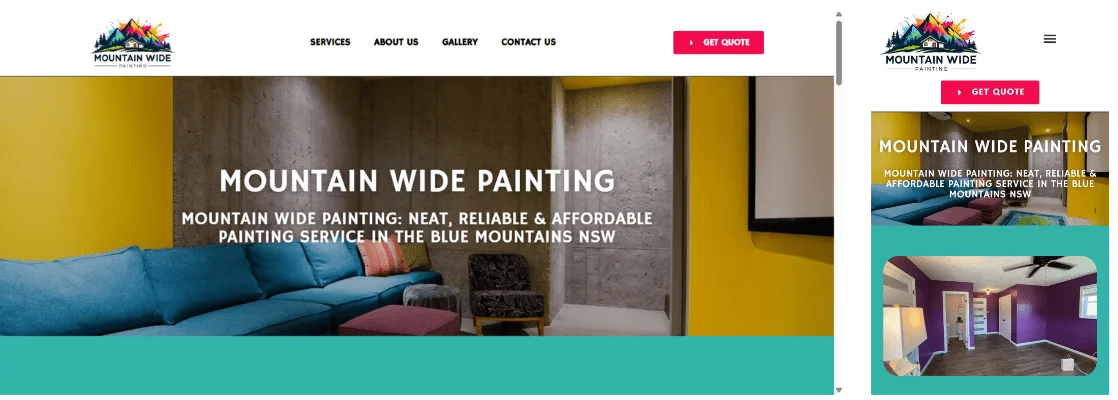Click the mobile preview hero tagline text
The height and width of the screenshot is (400, 1118).
pos(990,183)
